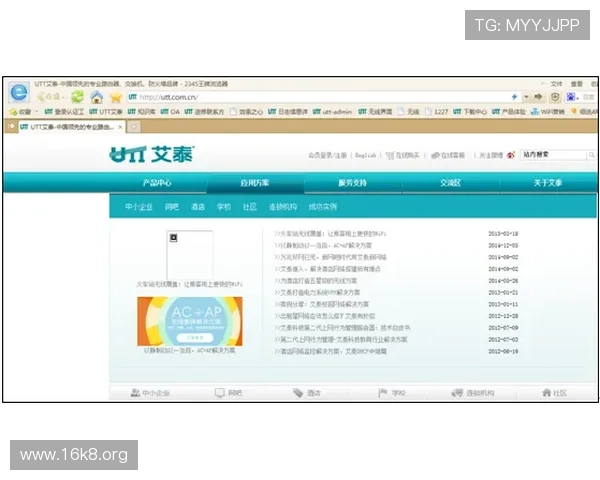Go to browser home page icon

(x=96, y=97)
